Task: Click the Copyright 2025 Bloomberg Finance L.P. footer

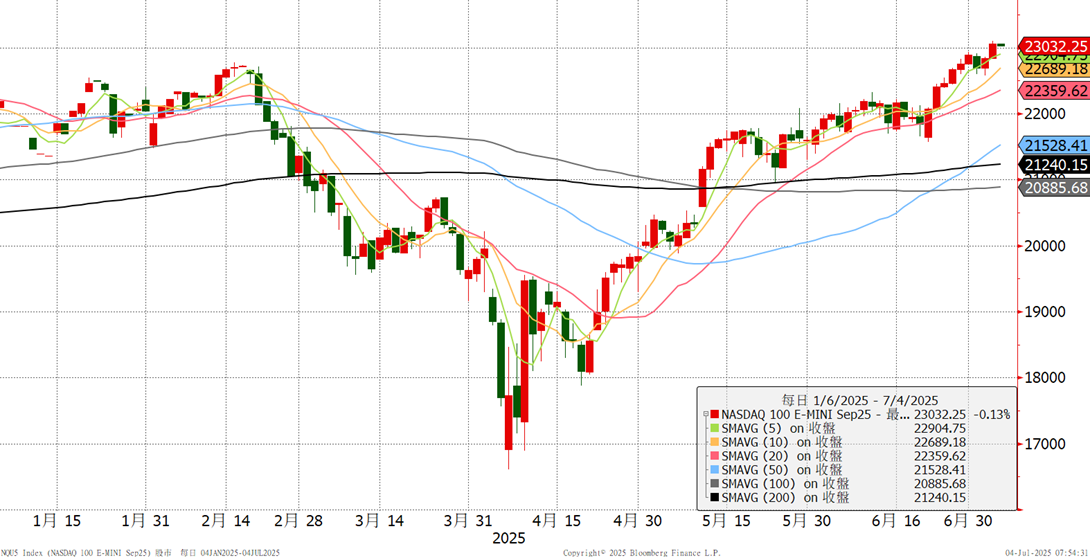Action: tap(642, 552)
